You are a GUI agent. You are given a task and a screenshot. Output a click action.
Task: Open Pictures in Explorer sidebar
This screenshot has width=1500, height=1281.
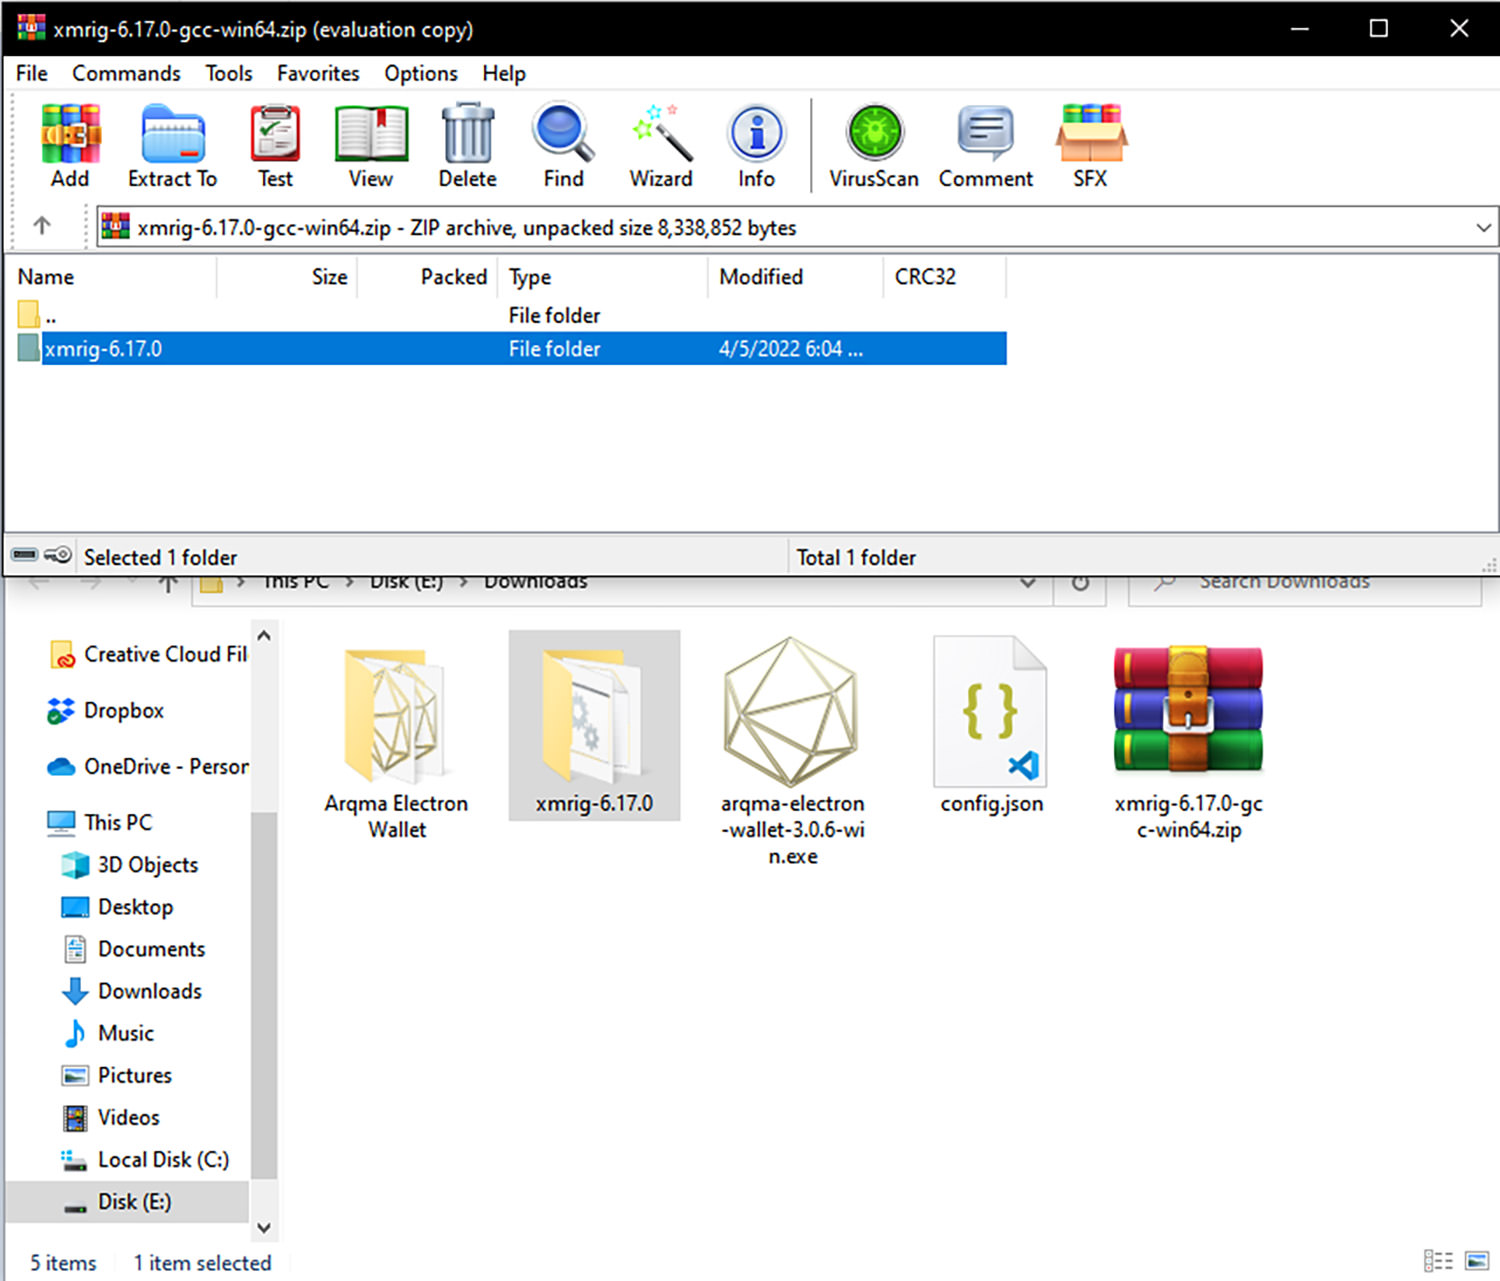point(117,1074)
